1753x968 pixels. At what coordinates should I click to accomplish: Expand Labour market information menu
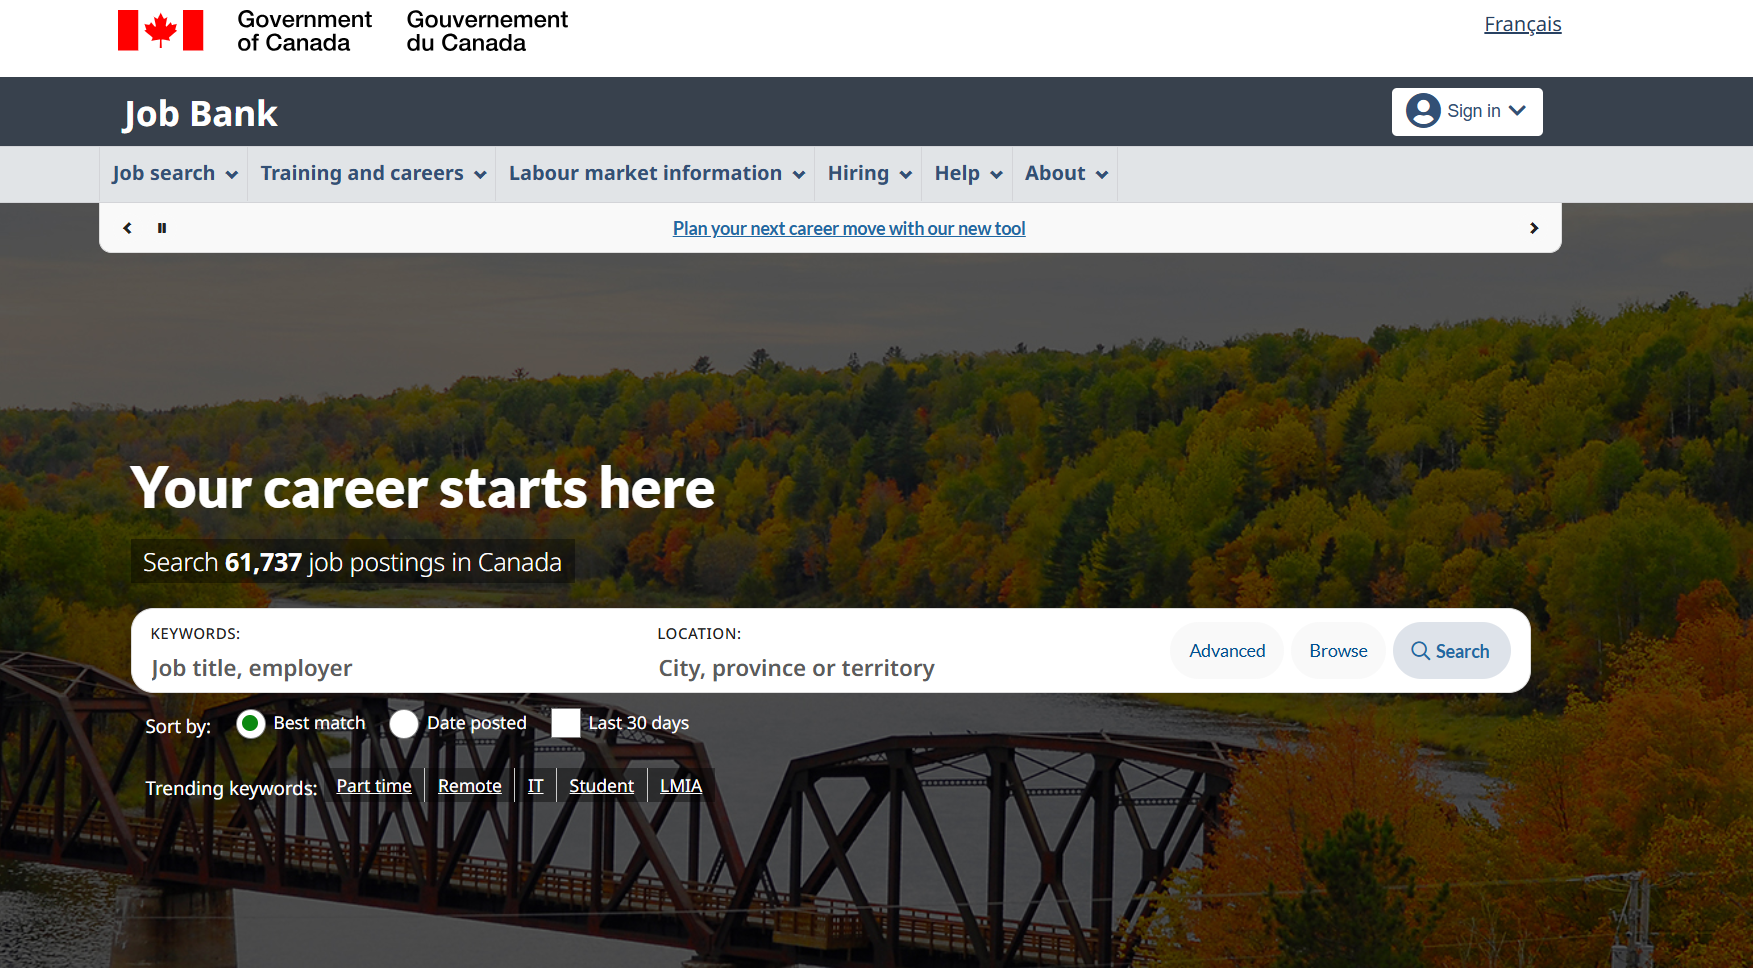pyautogui.click(x=656, y=174)
